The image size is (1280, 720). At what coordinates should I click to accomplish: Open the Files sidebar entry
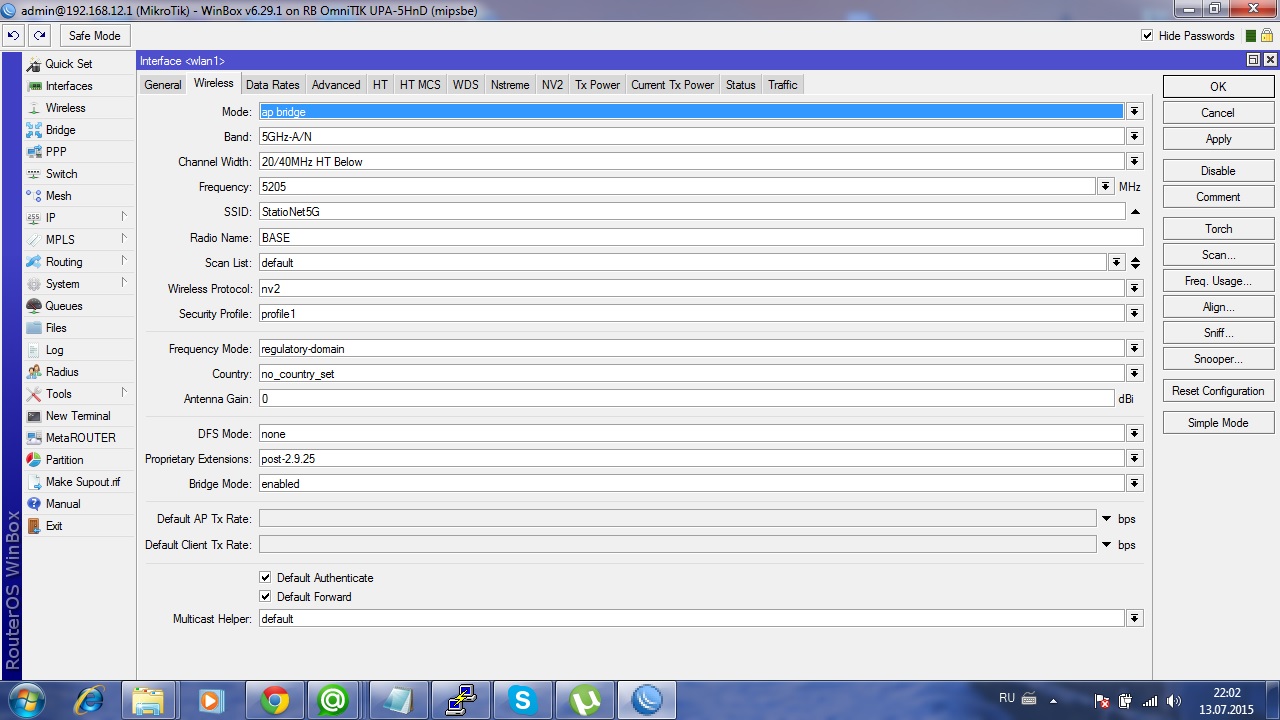pyautogui.click(x=56, y=328)
